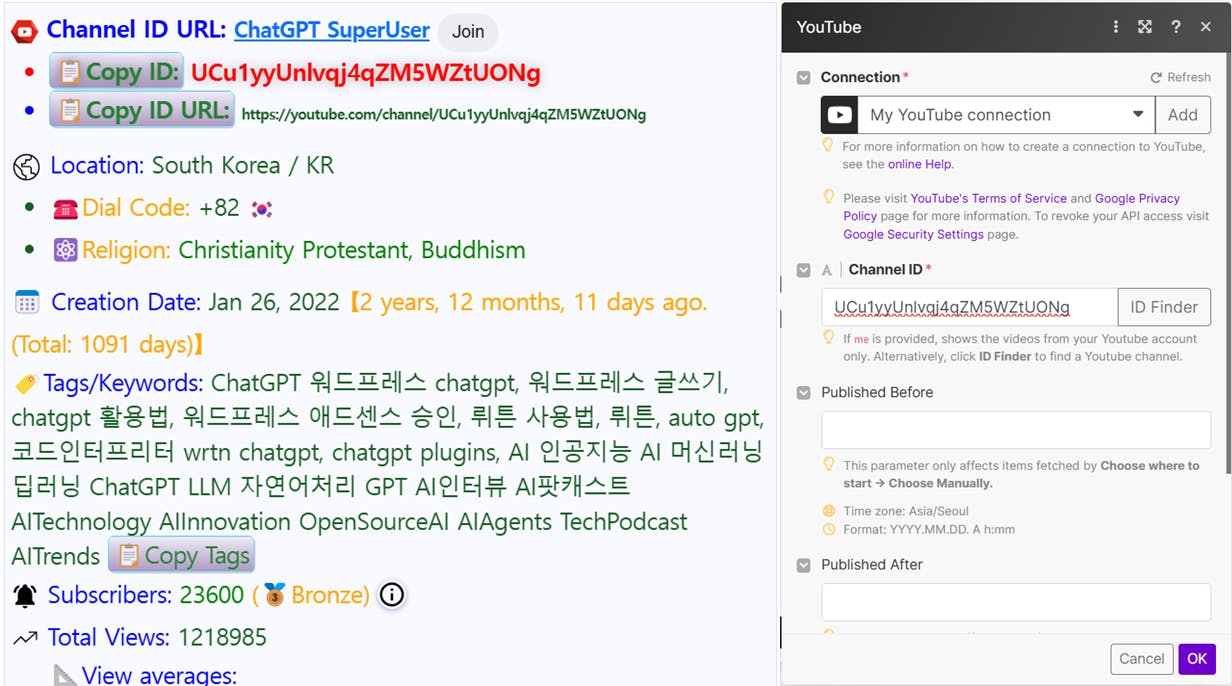Screen dimensions: 1232x686
Task: Click the Channel ID input field
Action: coord(969,307)
